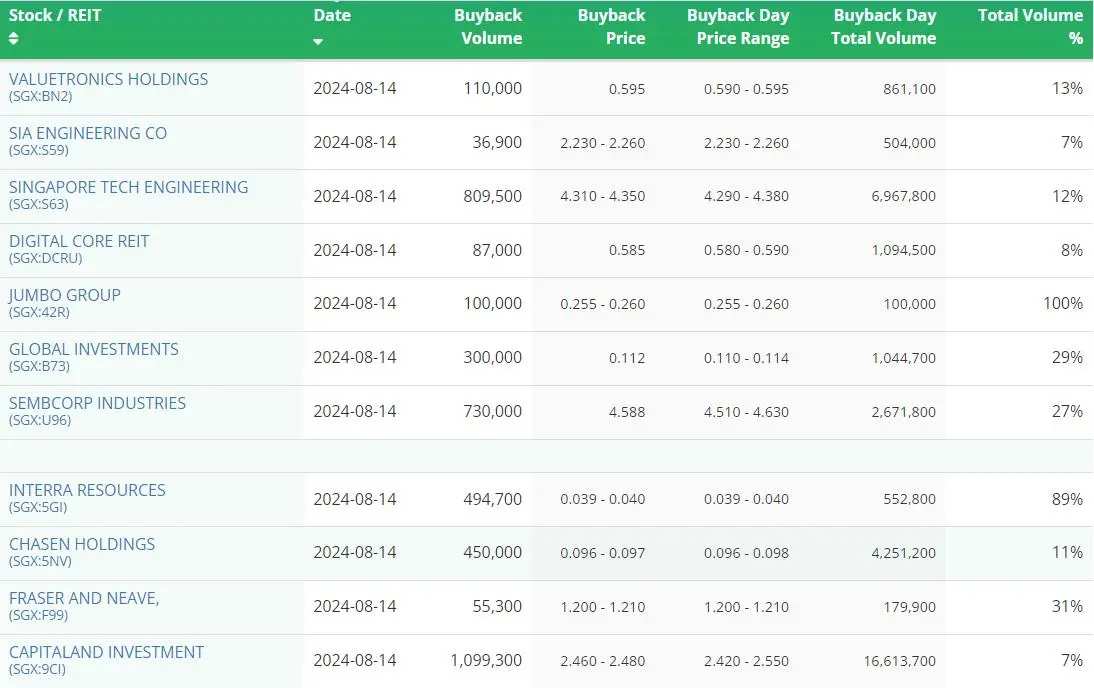1094x688 pixels.
Task: Select ticker code (SGX:5NV)
Action: pyautogui.click(x=40, y=561)
